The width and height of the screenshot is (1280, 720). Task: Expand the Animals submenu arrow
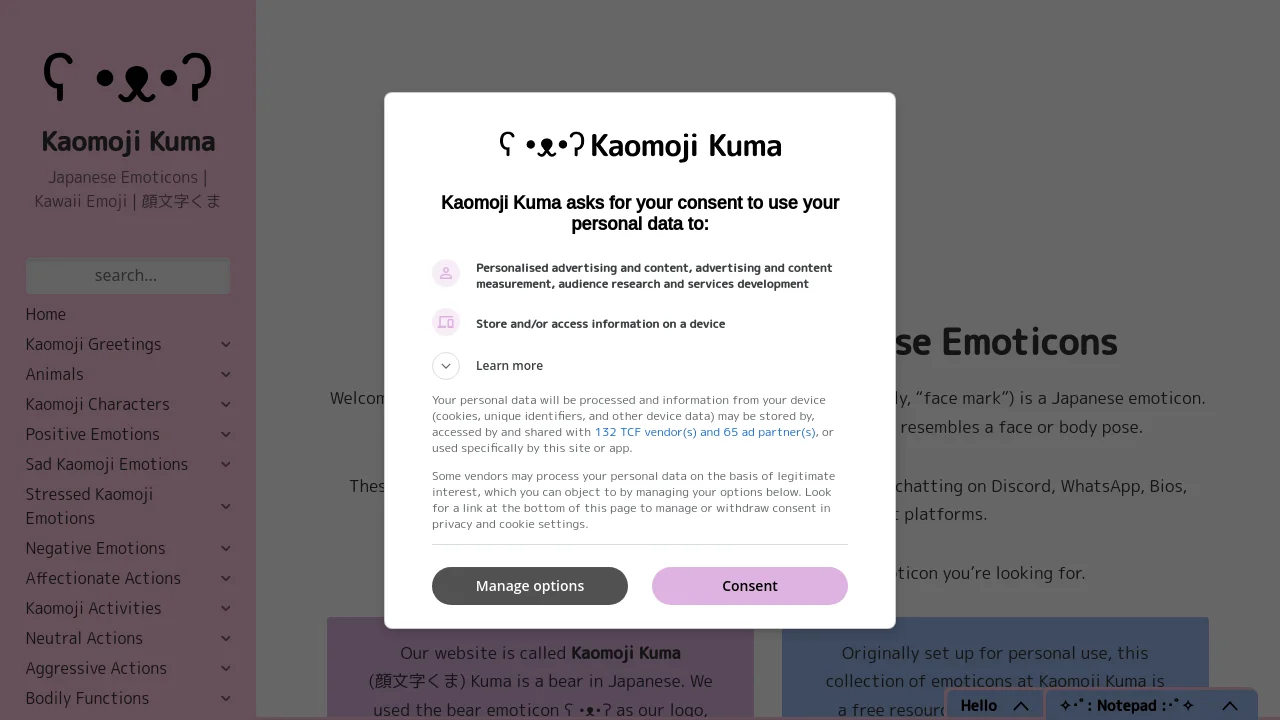click(x=226, y=374)
